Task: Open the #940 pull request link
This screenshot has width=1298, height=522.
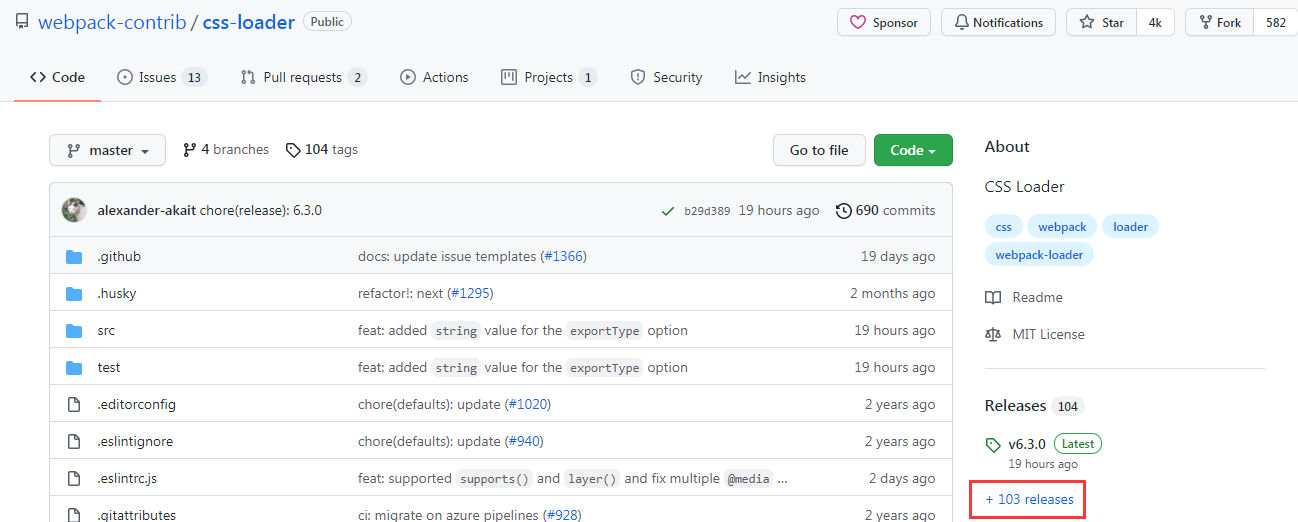Action: coord(525,441)
